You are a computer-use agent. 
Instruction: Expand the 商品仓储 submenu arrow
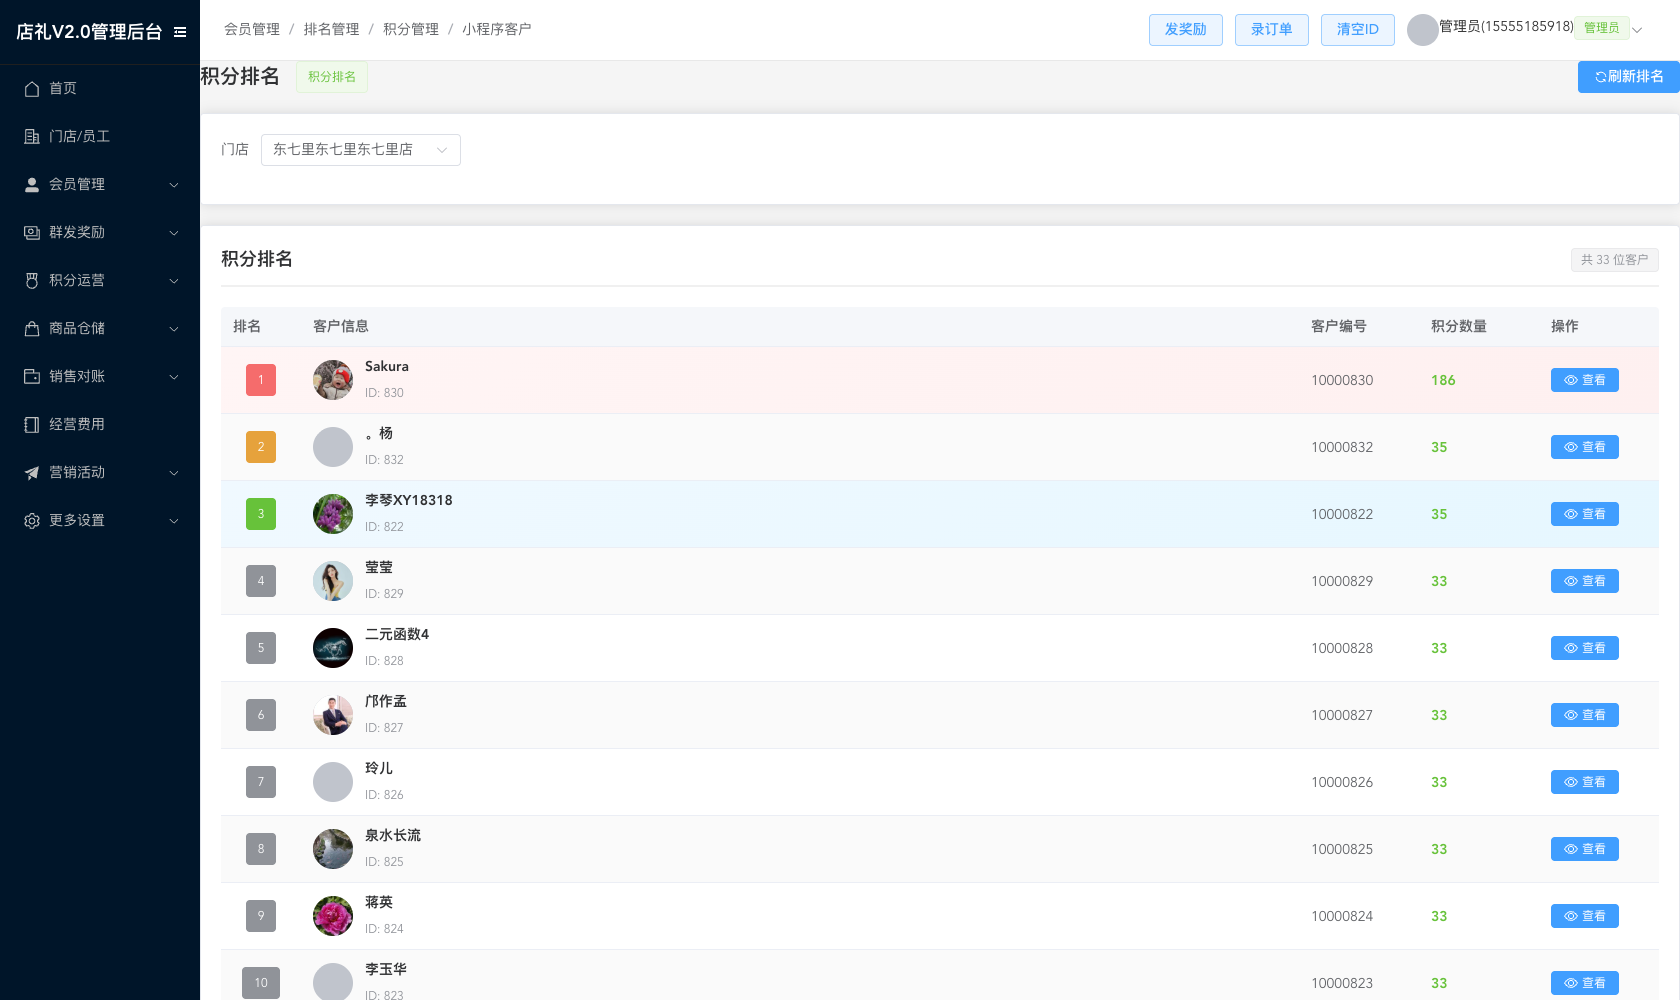[x=174, y=329]
